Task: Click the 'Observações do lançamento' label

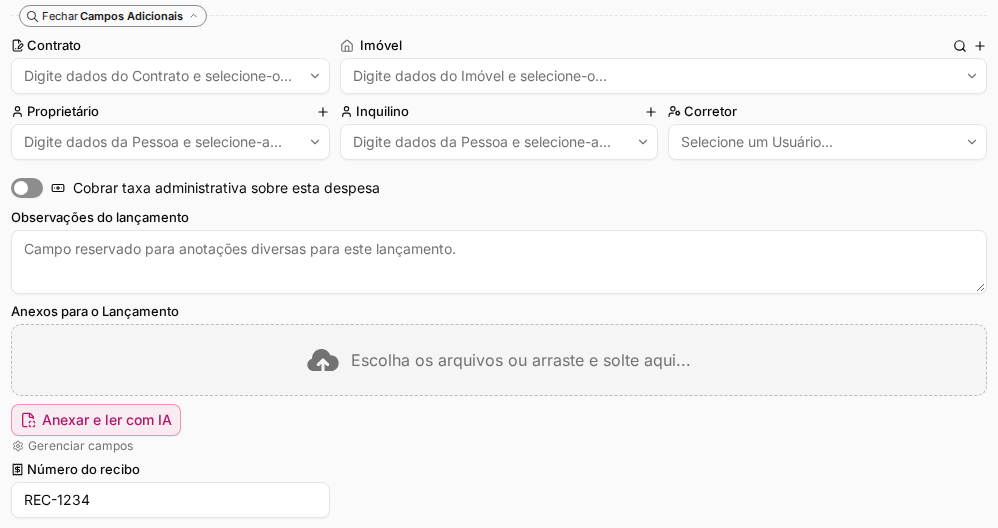Action: (100, 218)
